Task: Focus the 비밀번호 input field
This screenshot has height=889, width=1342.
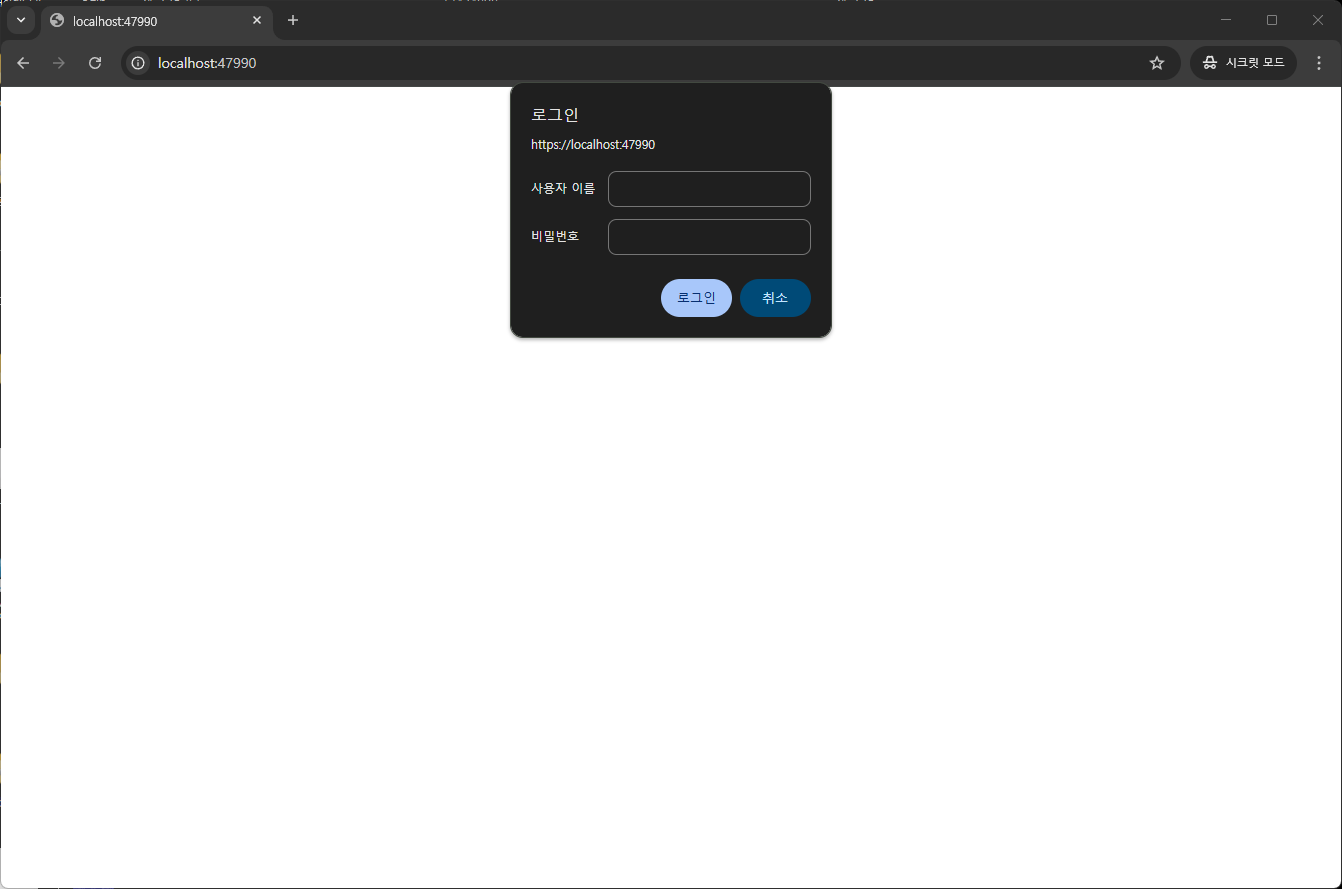Action: (x=709, y=237)
